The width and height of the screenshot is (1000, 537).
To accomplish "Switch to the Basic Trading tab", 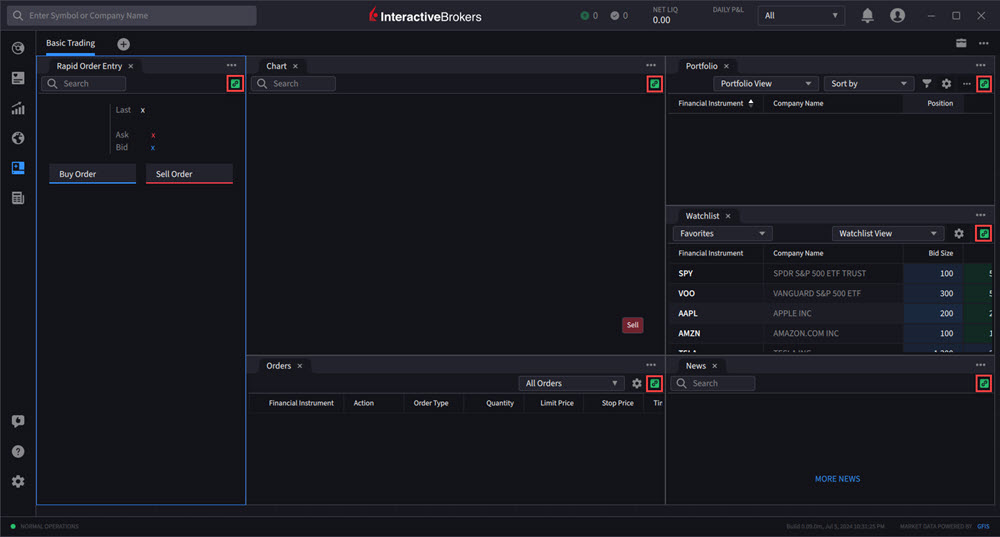I will 70,43.
